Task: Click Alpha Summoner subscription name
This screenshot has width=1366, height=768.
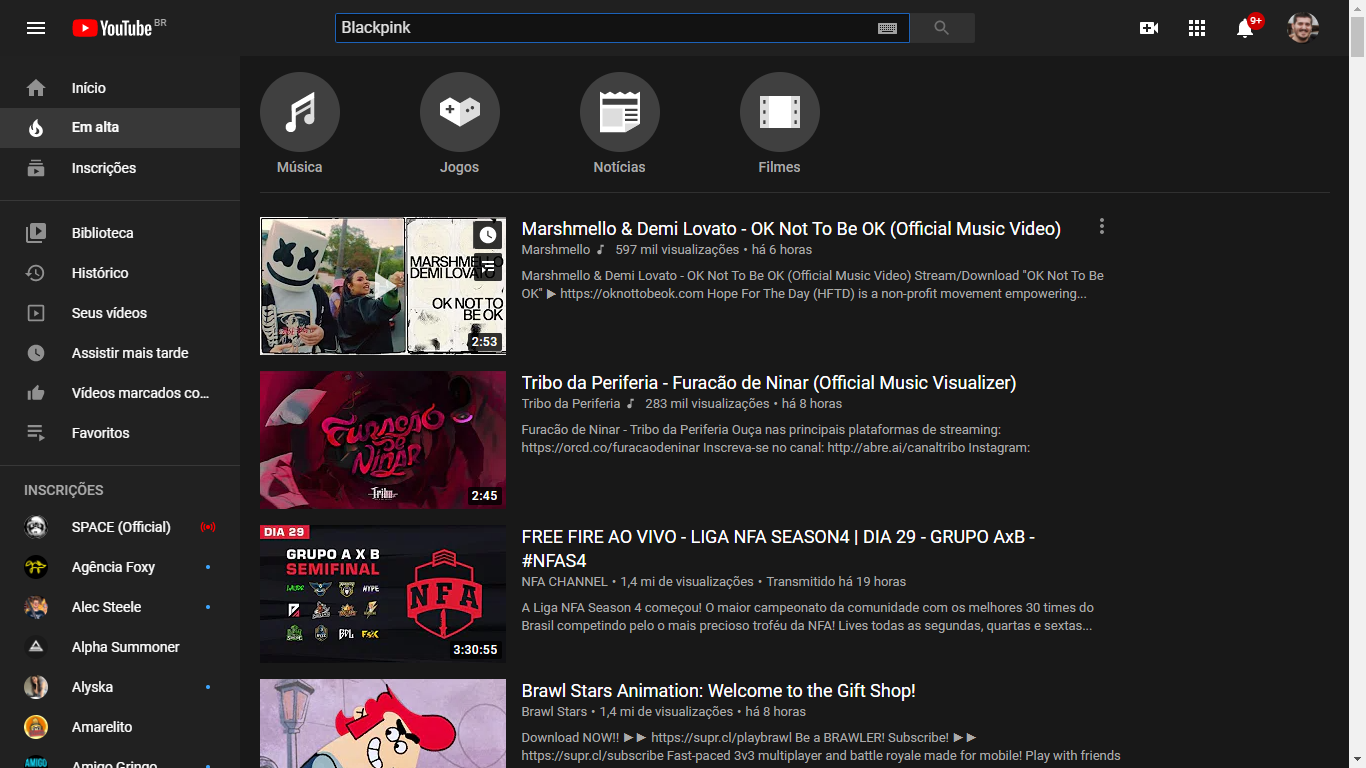Action: 126,647
